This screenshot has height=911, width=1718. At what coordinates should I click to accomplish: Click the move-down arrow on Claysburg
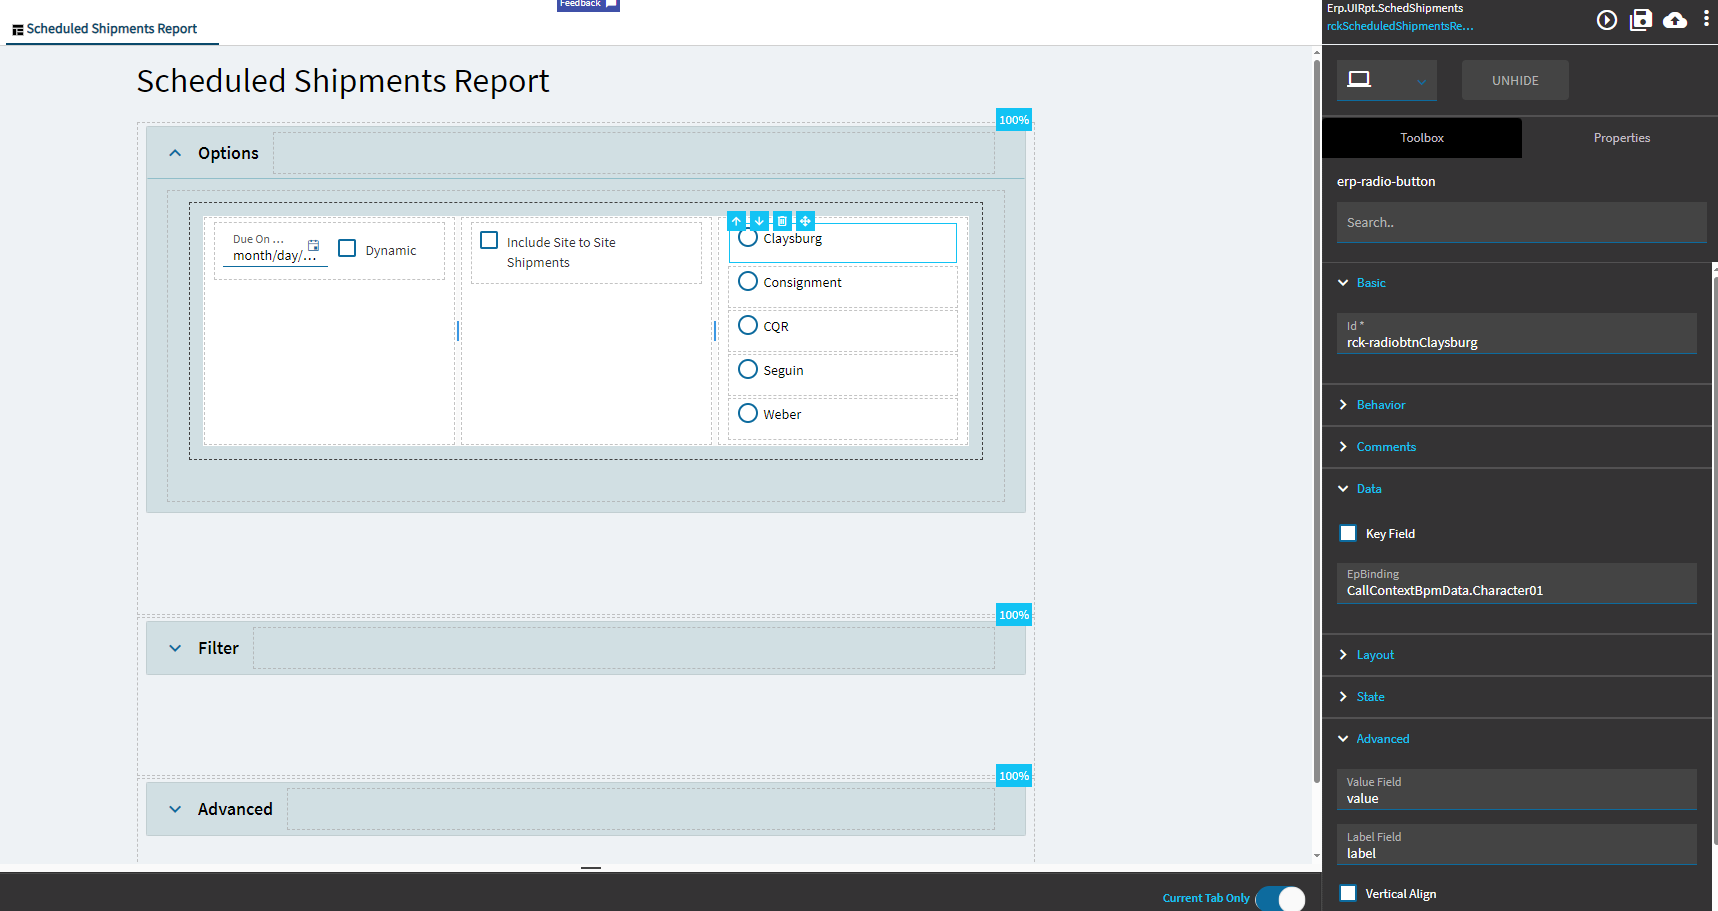point(760,221)
